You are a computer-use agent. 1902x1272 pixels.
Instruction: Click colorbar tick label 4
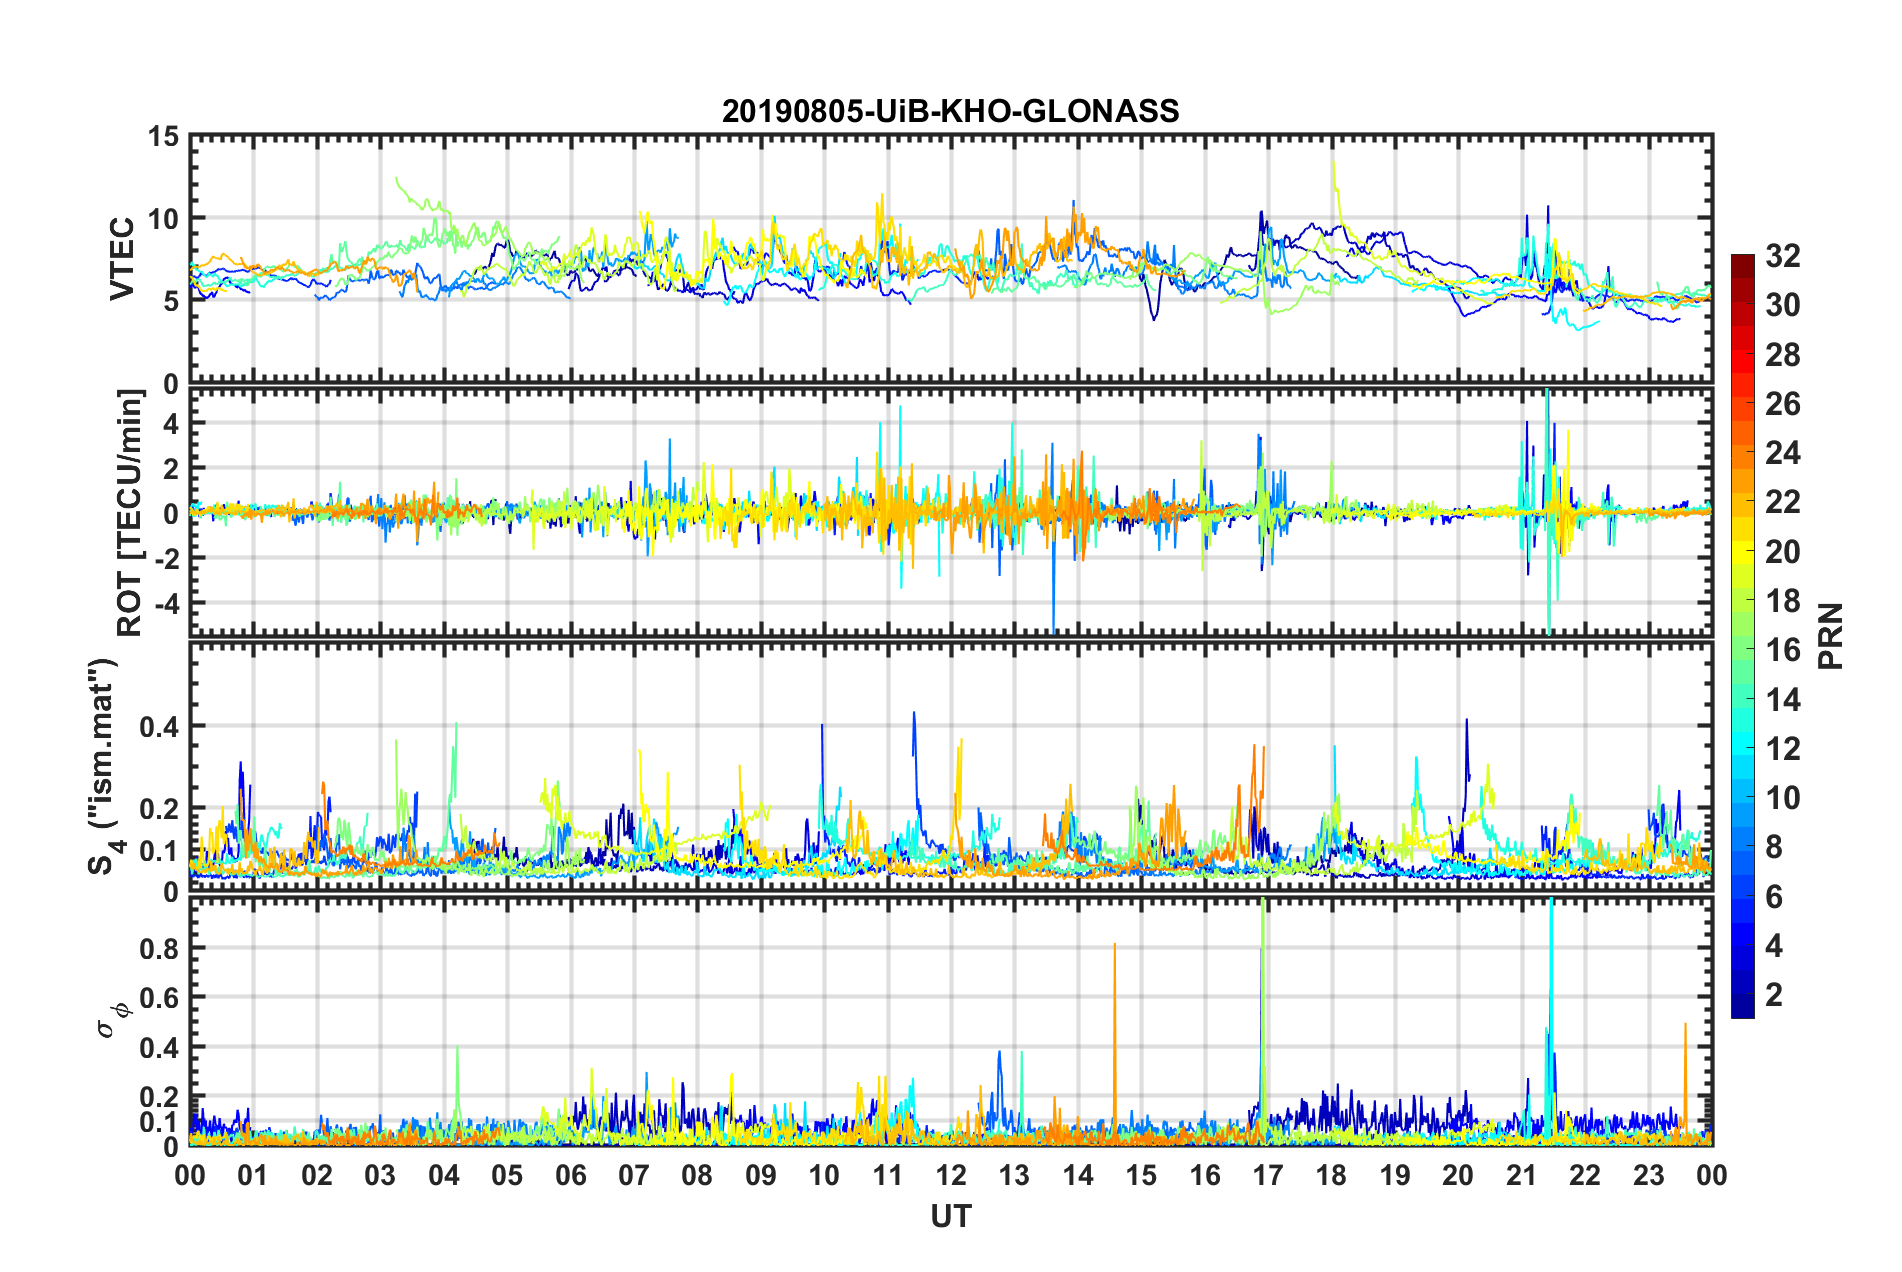click(x=1773, y=946)
